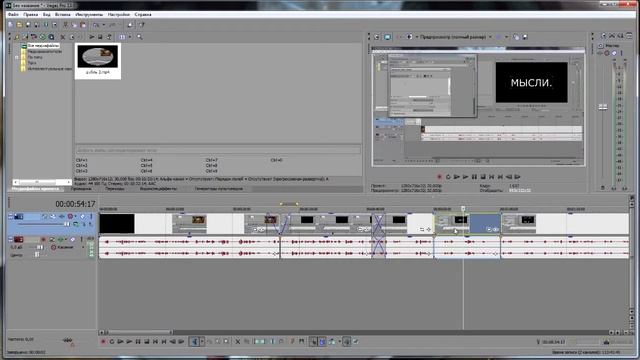Open Project Video Properties in preview toolbar
Image resolution: width=640 pixels, height=360 pixels.
pos(376,37)
